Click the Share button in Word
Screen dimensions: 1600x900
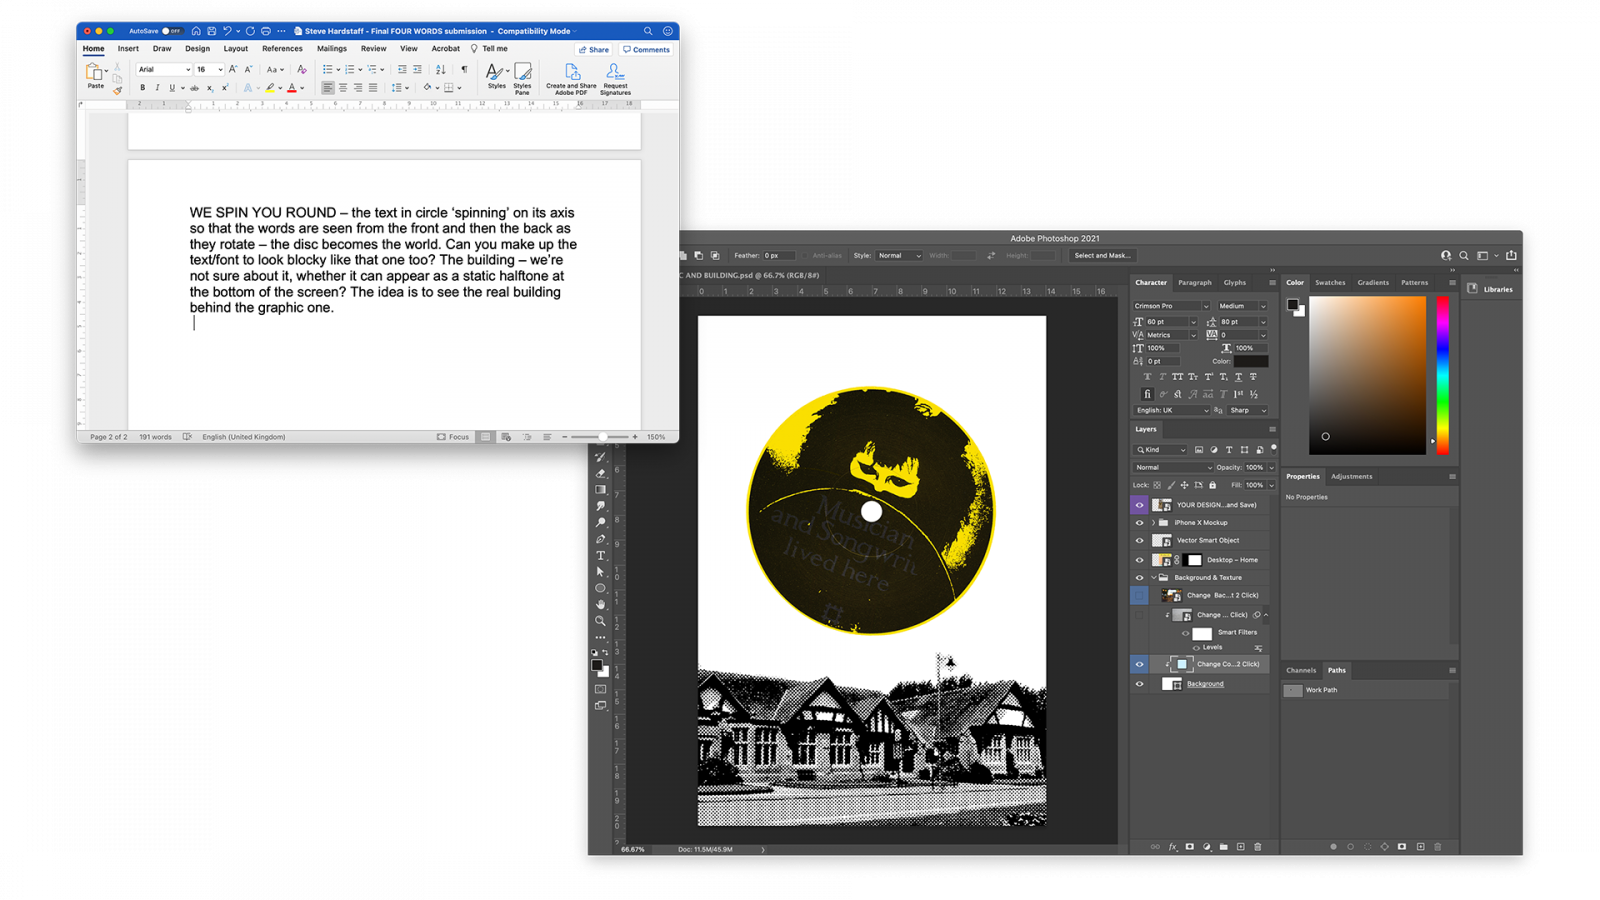click(x=594, y=49)
